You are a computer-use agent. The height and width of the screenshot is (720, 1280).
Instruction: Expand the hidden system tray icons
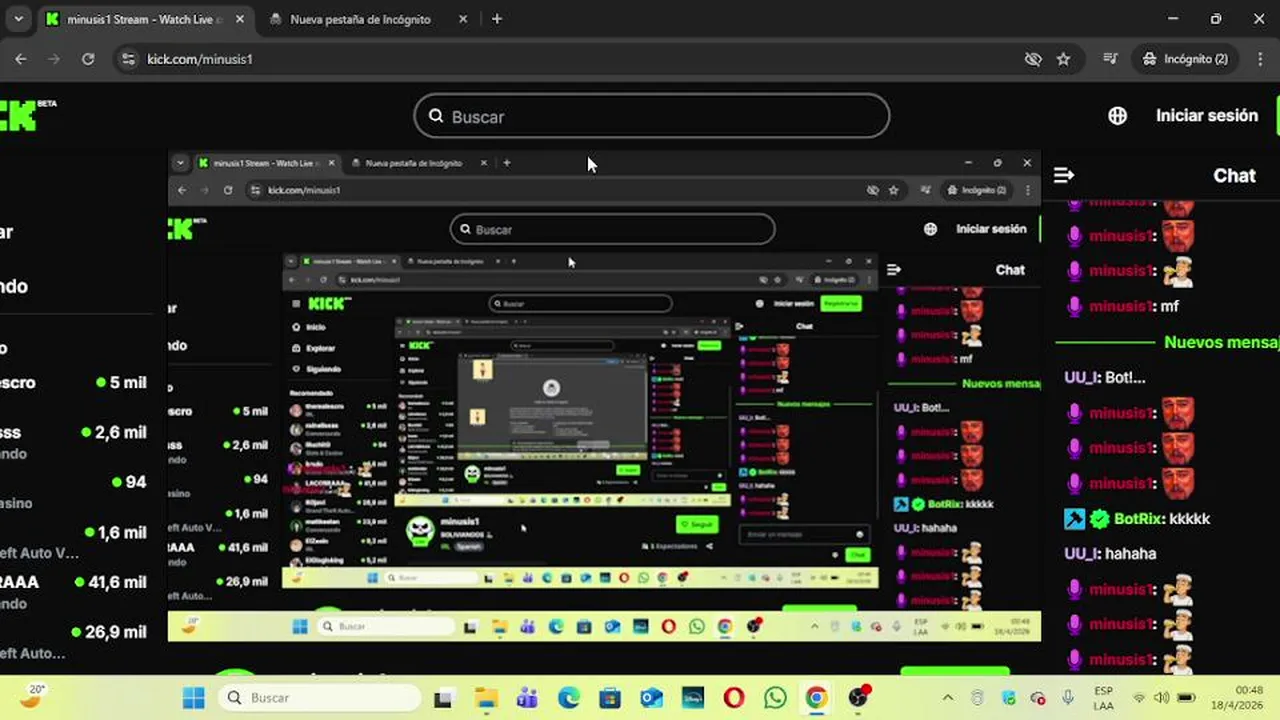[948, 698]
